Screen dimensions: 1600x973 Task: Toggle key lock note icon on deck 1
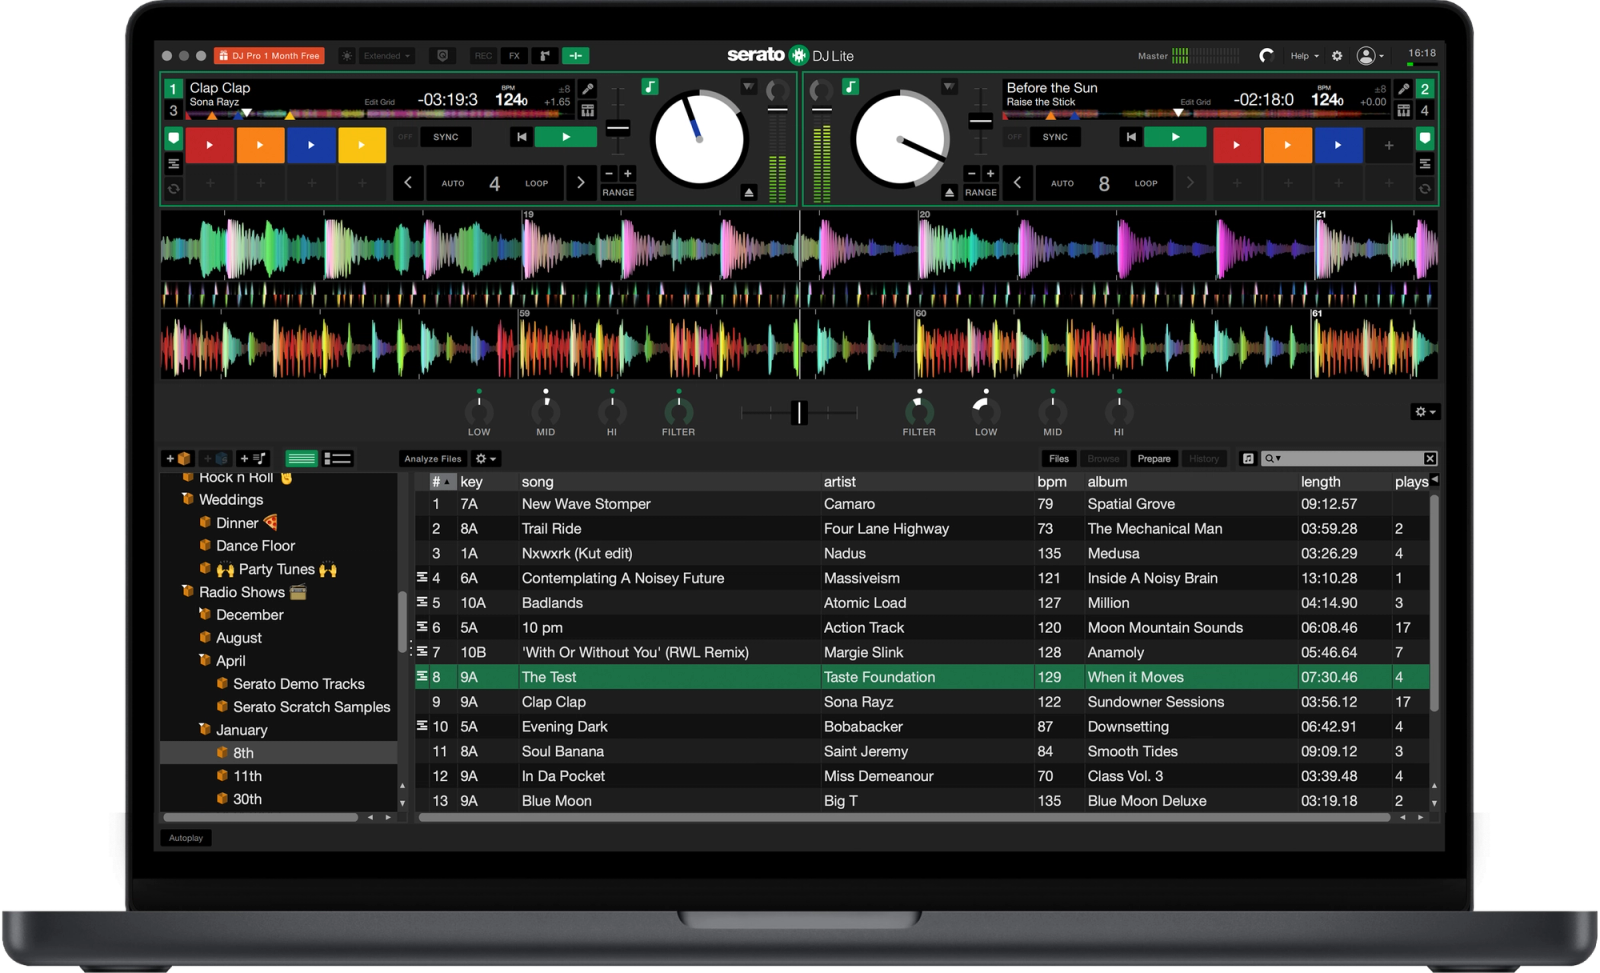(650, 87)
